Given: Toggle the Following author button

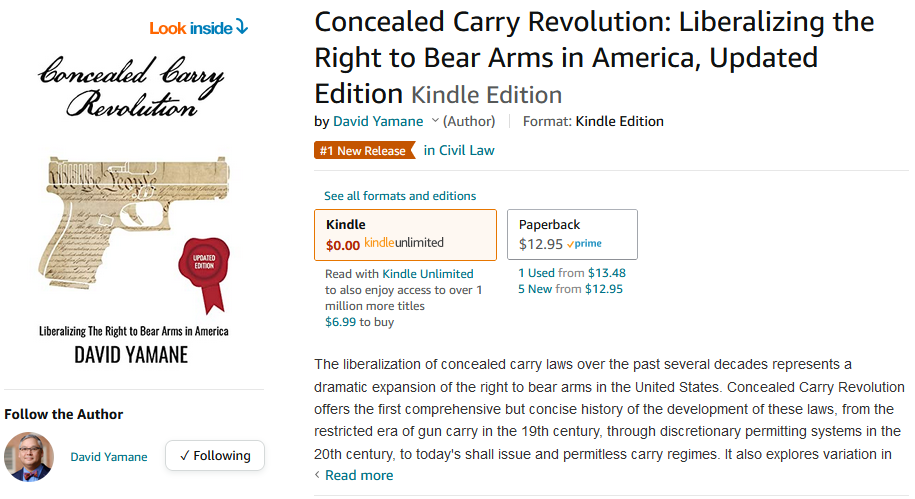Looking at the screenshot, I should pyautogui.click(x=215, y=456).
